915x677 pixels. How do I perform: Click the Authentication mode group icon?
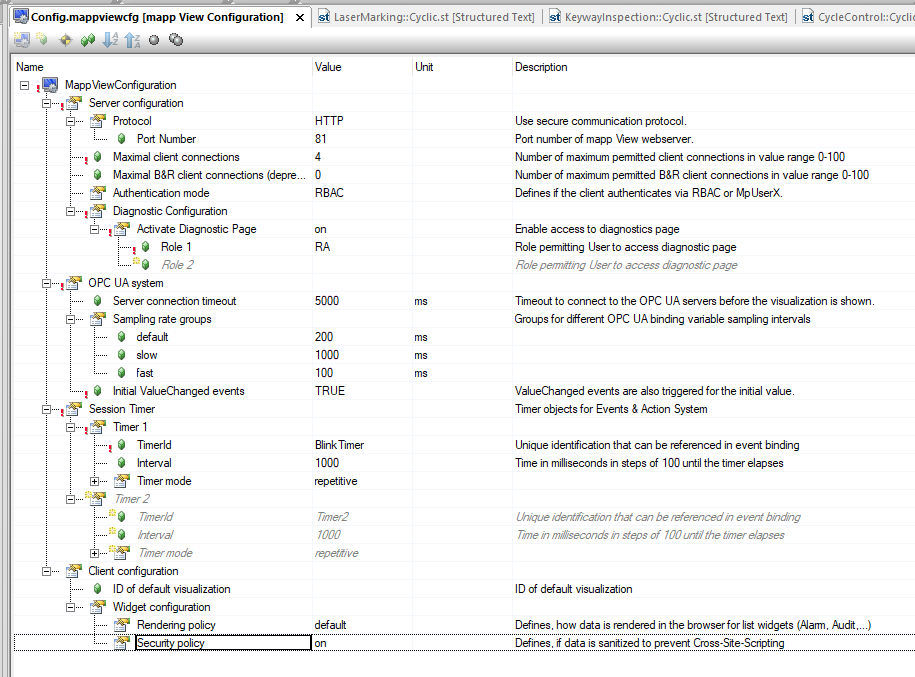click(97, 193)
